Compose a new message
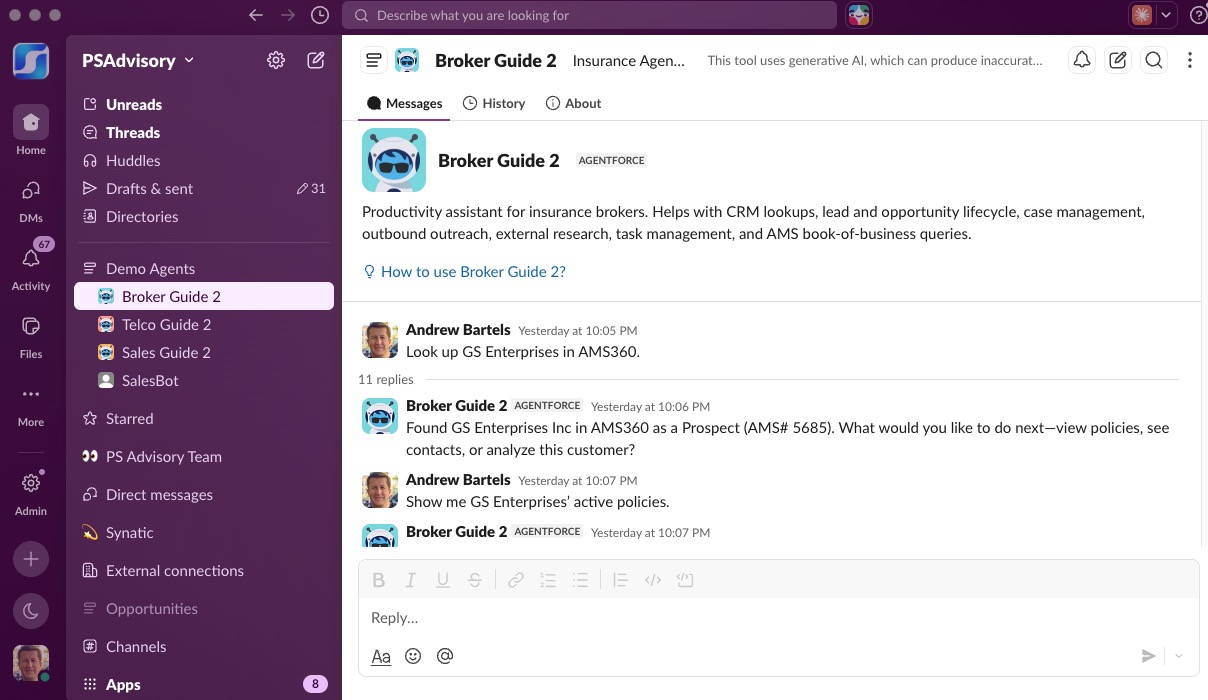 (316, 60)
